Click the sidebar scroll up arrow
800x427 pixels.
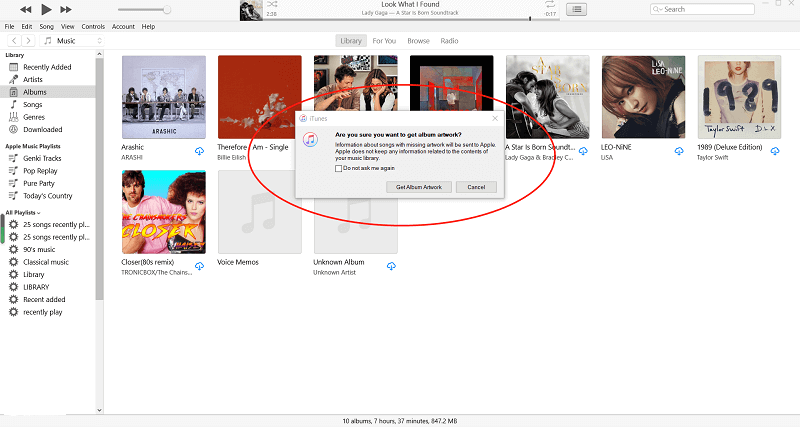click(x=99, y=54)
